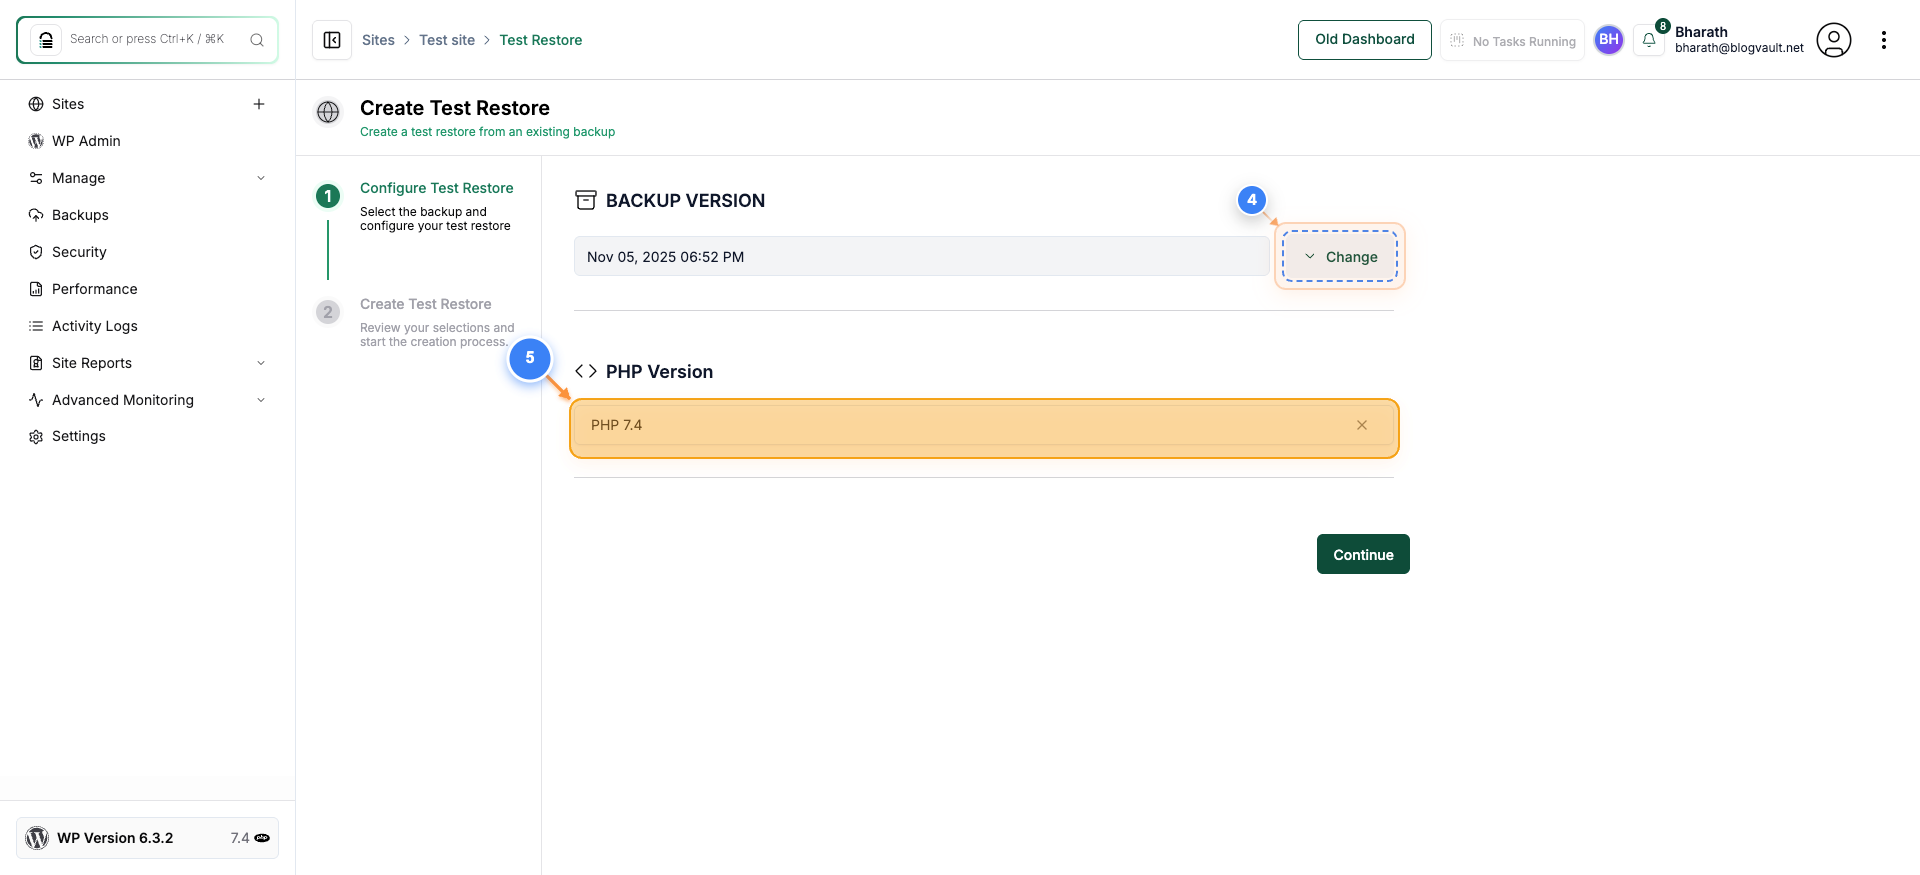
Task: Click code brackets icon near PHP Version
Action: click(x=586, y=371)
